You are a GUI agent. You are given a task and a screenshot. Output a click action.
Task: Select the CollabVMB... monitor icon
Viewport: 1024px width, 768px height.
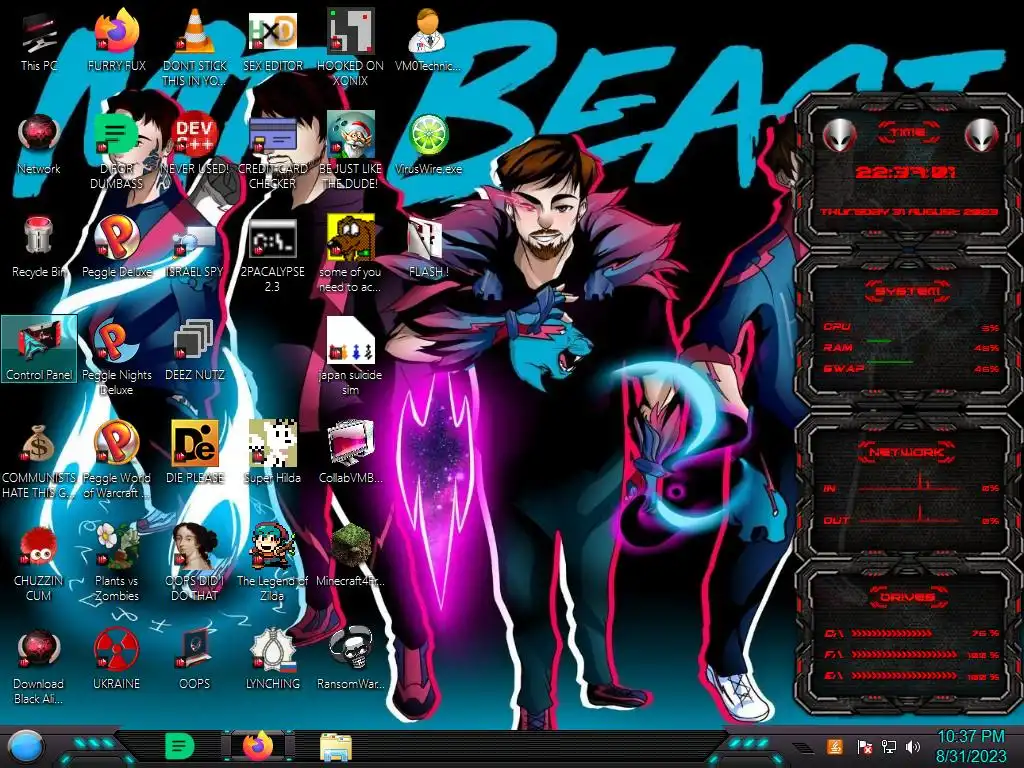click(x=350, y=453)
